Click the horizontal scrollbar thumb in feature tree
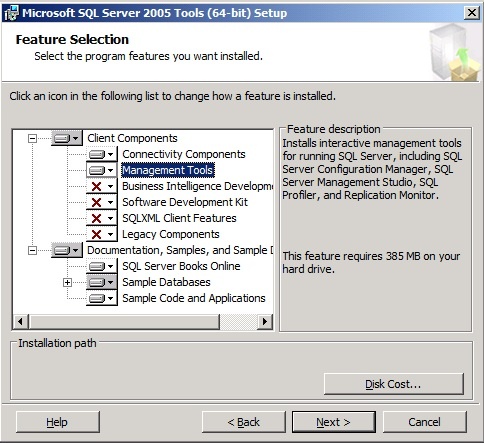 [124, 322]
